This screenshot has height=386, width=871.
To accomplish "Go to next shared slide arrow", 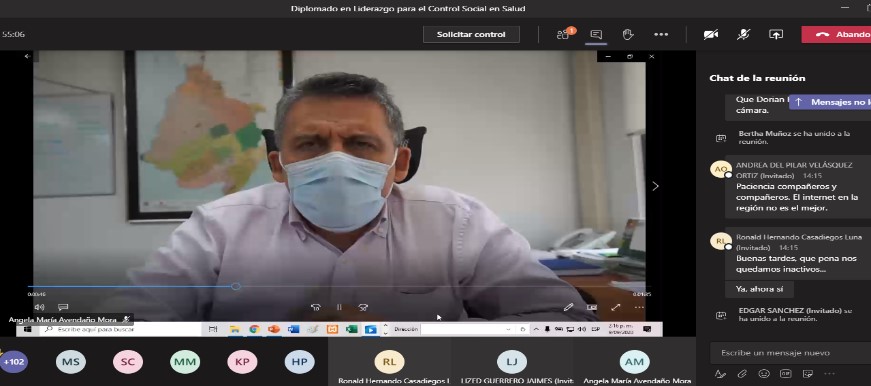I will point(655,186).
